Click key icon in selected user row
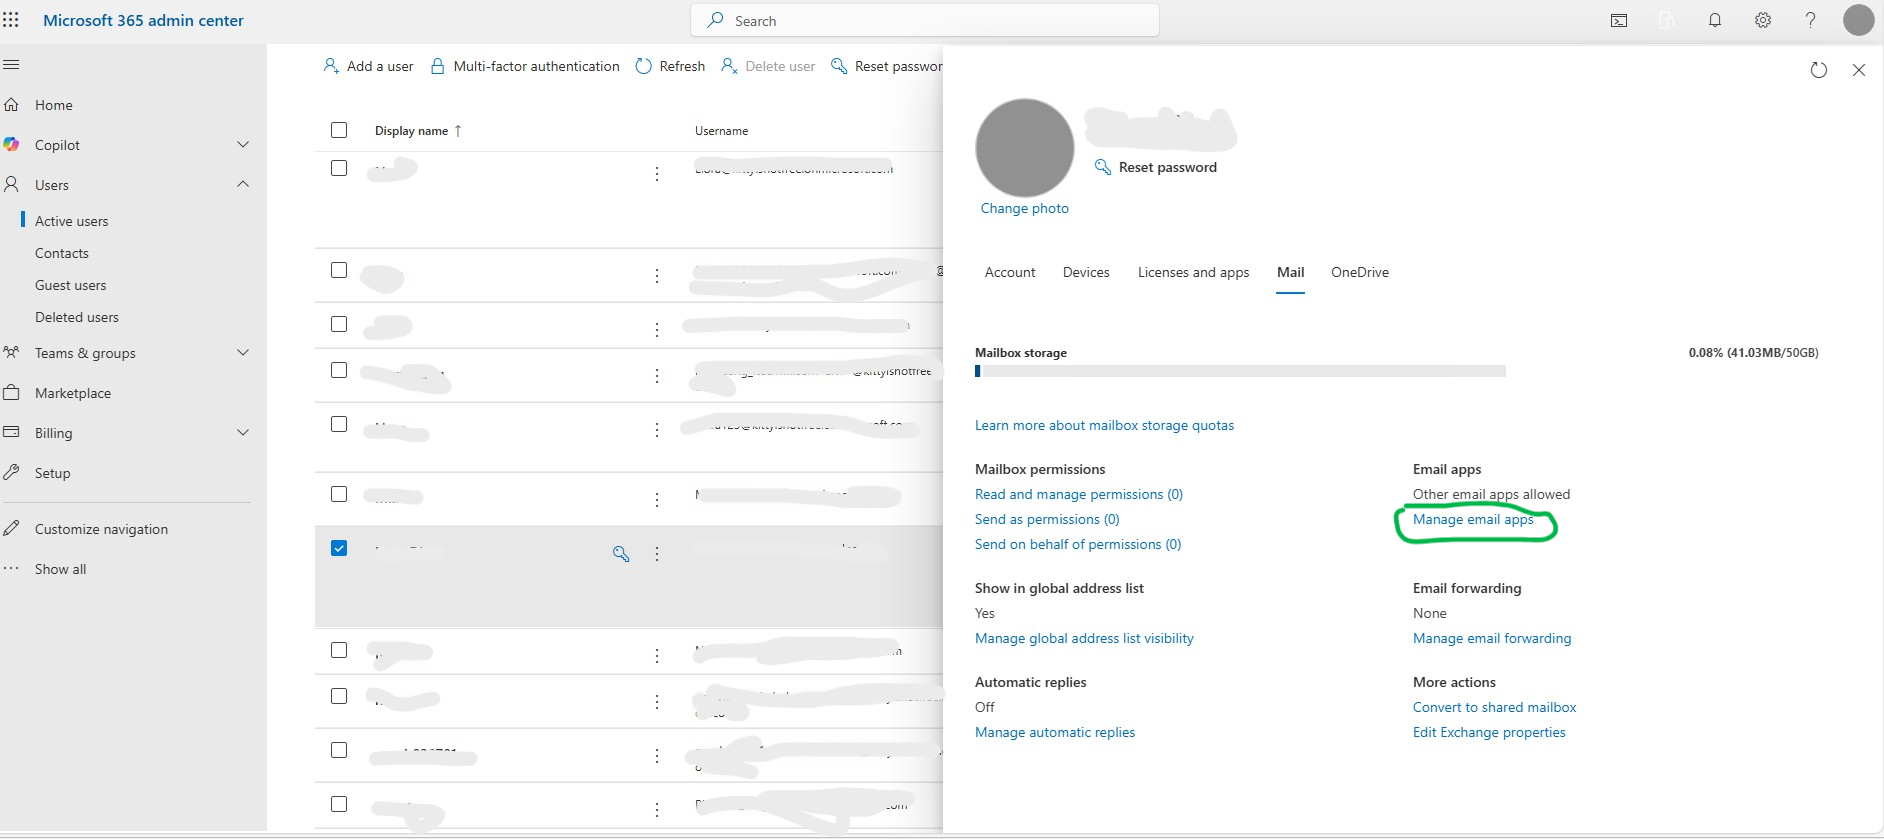The height and width of the screenshot is (839, 1884). [x=621, y=553]
